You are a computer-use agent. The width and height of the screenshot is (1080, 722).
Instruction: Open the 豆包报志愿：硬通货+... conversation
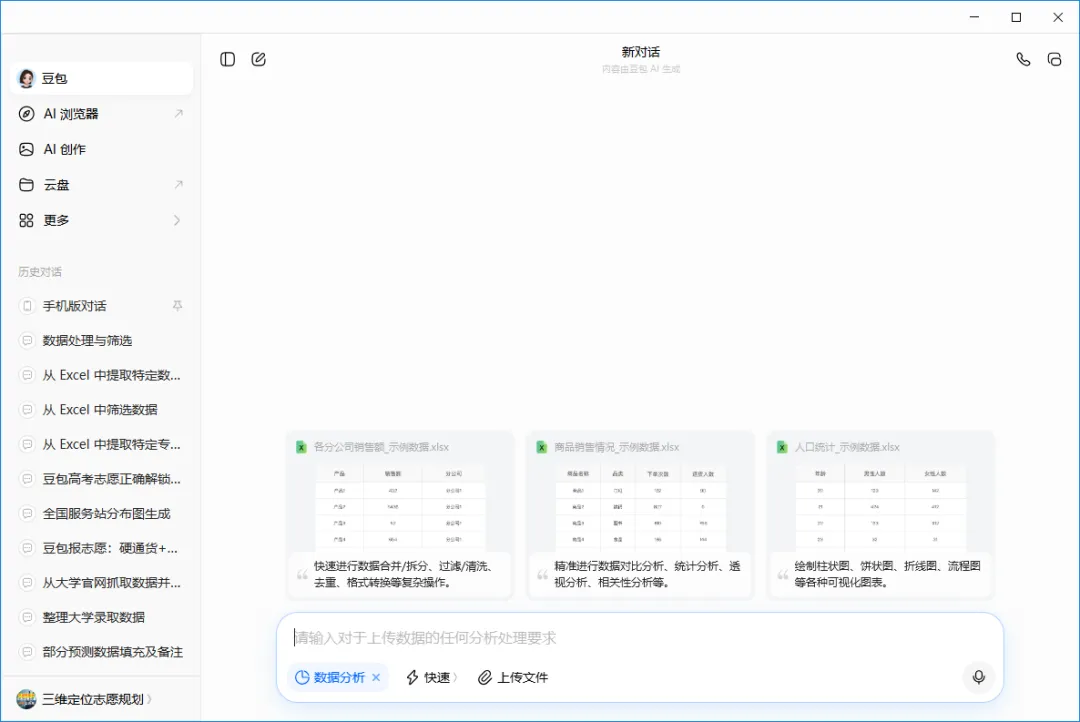click(102, 548)
